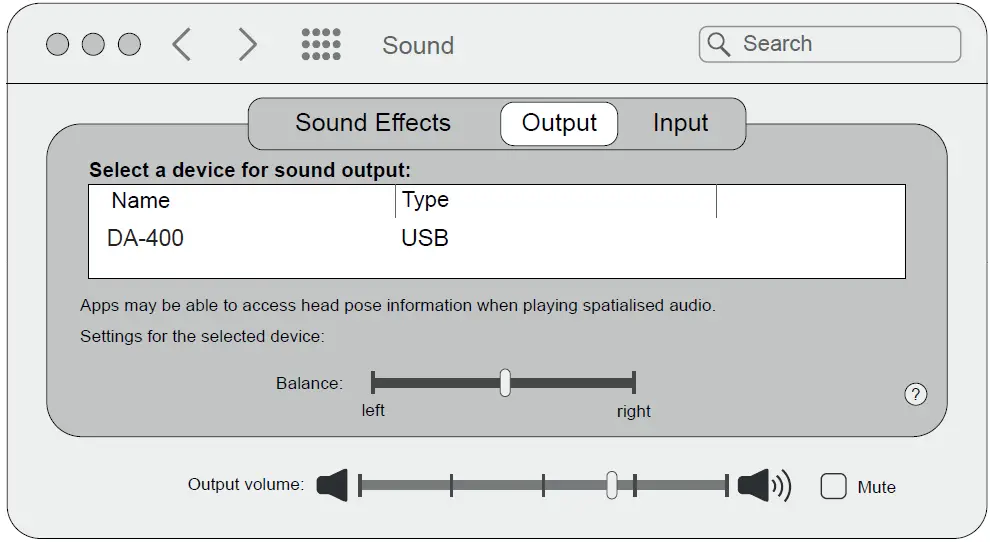Click the low volume speaker icon
Screen dimensions: 990x542
click(x=333, y=486)
